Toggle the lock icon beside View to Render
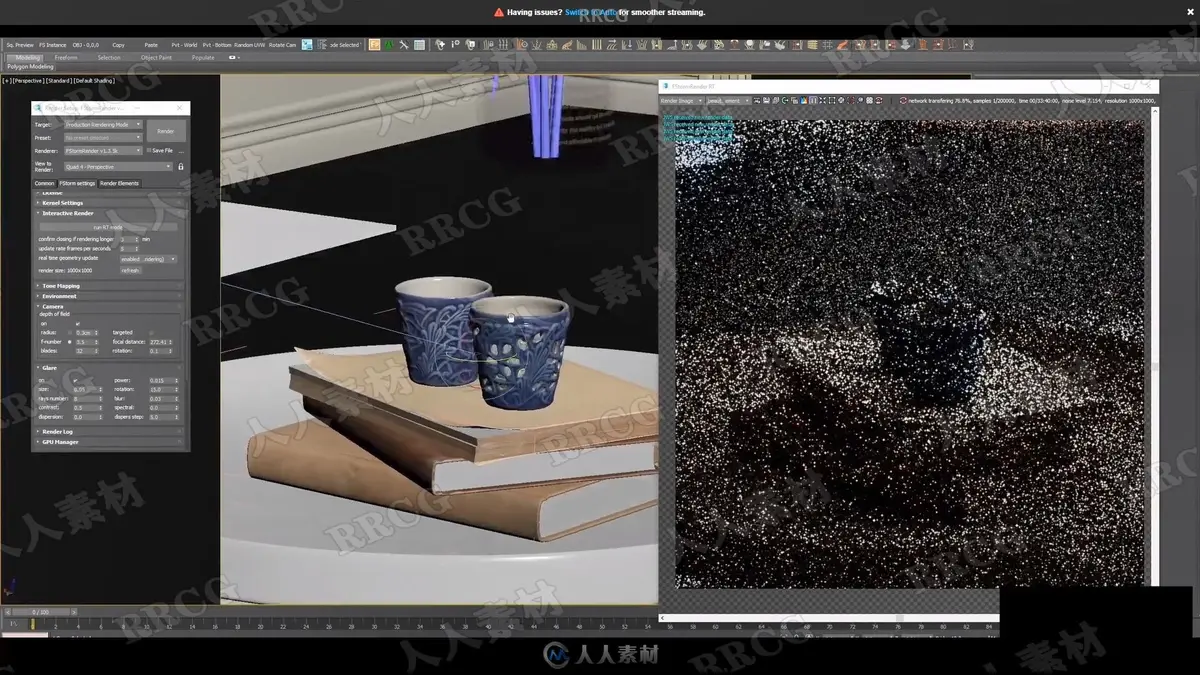The height and width of the screenshot is (675, 1200). click(x=181, y=167)
